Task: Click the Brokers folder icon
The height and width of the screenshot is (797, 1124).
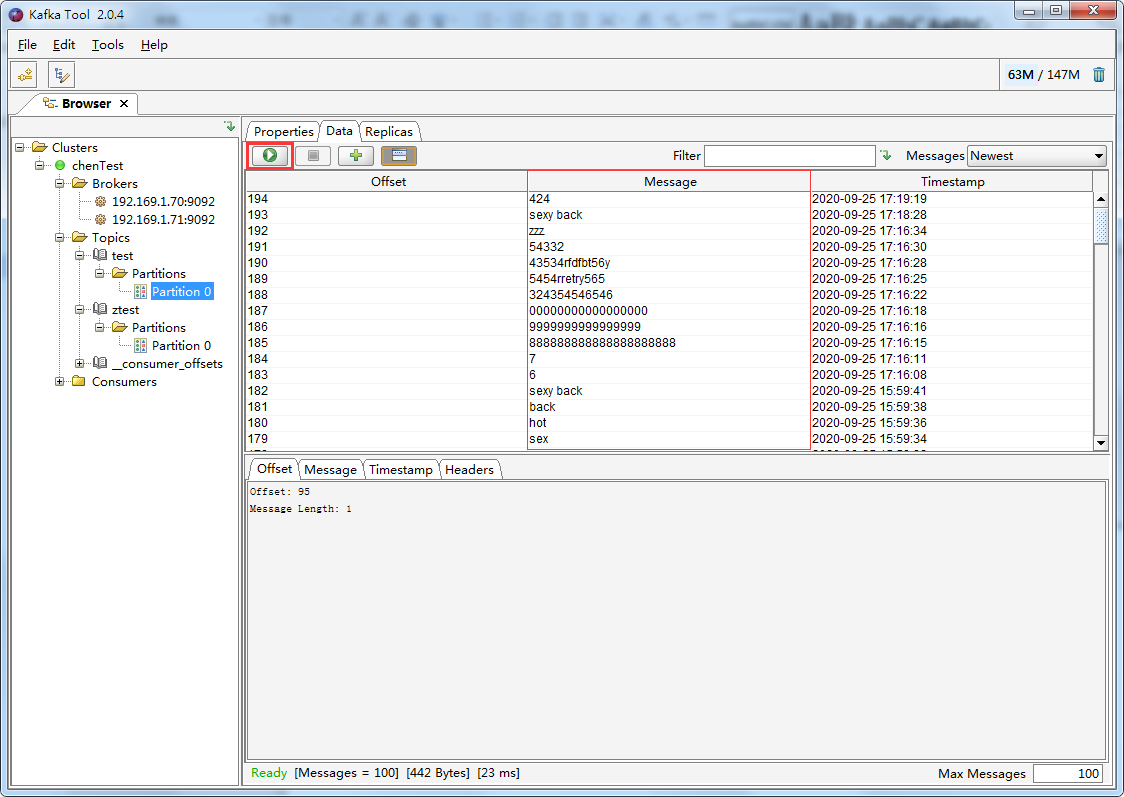Action: (x=79, y=183)
